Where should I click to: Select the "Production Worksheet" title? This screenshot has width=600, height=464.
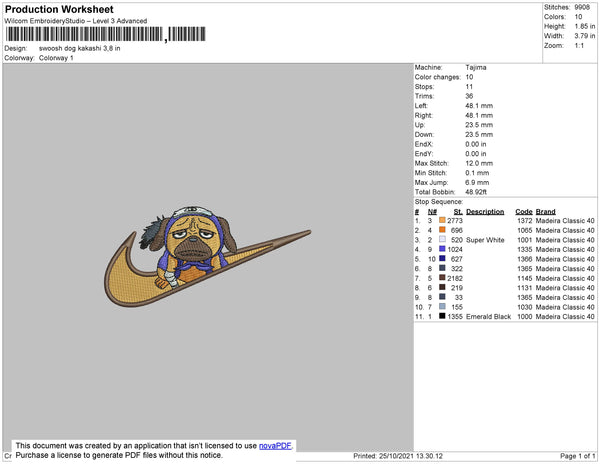[x=59, y=9]
